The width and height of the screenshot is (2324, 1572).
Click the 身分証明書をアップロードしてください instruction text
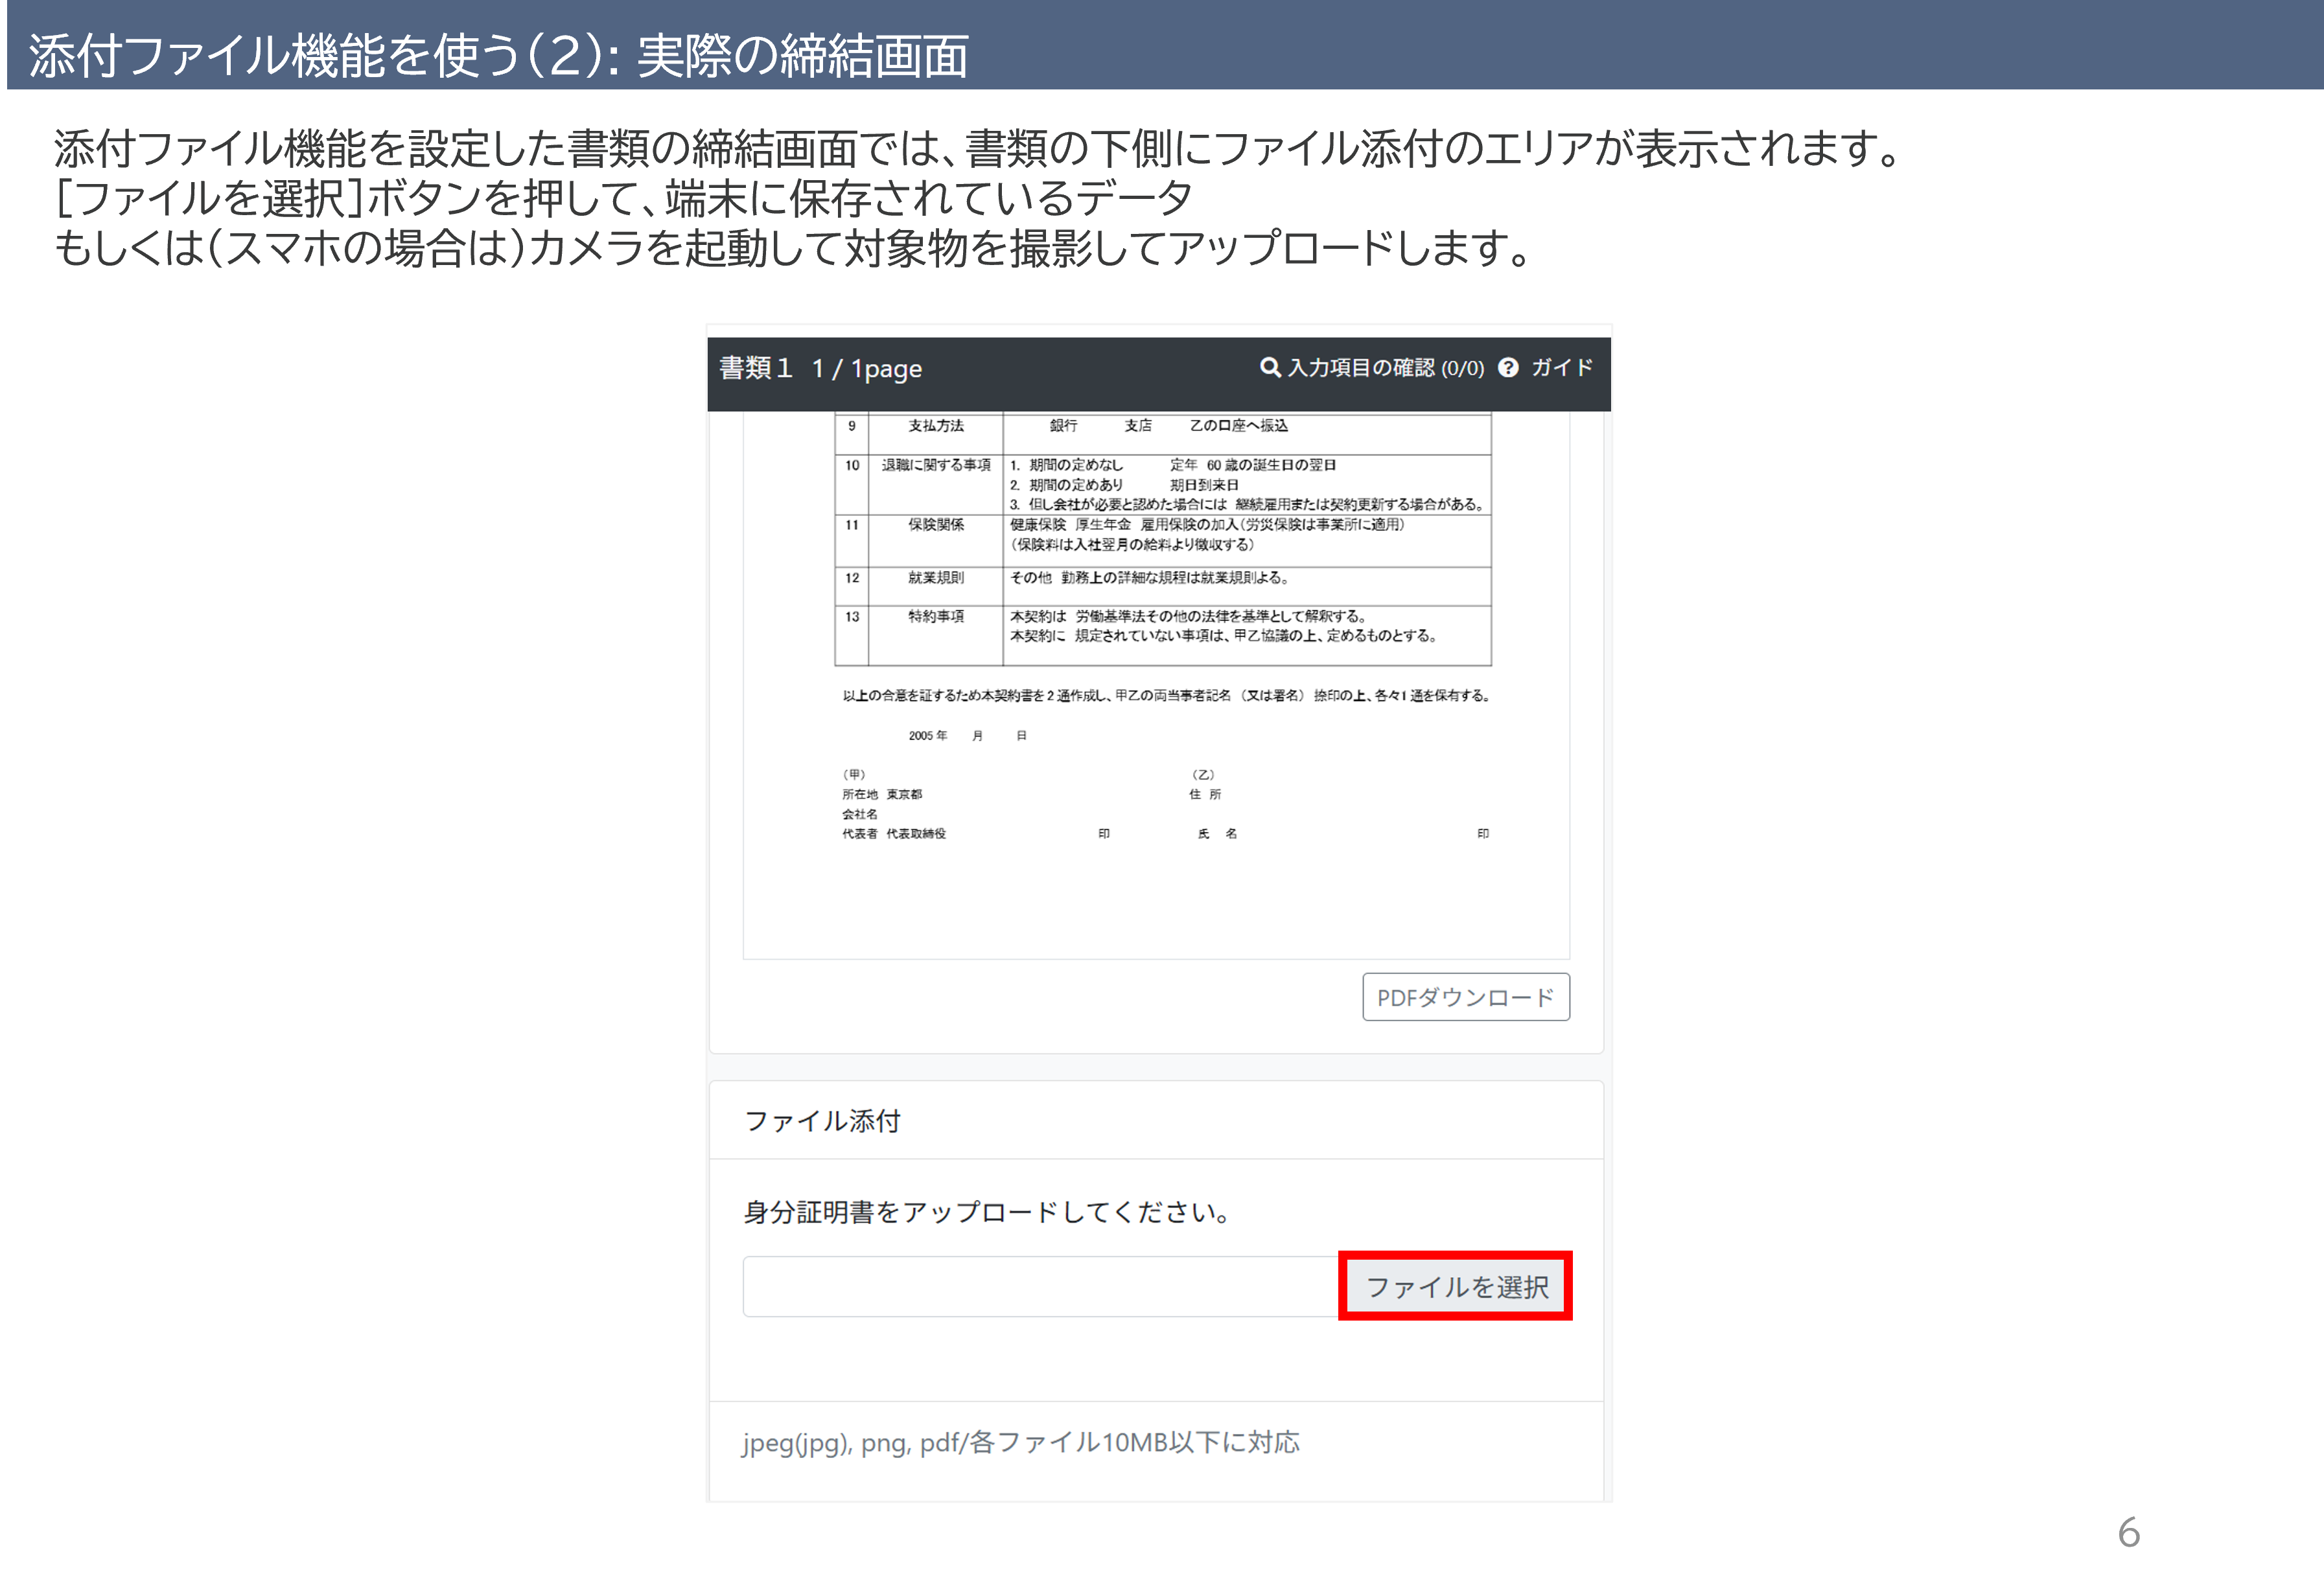[987, 1212]
